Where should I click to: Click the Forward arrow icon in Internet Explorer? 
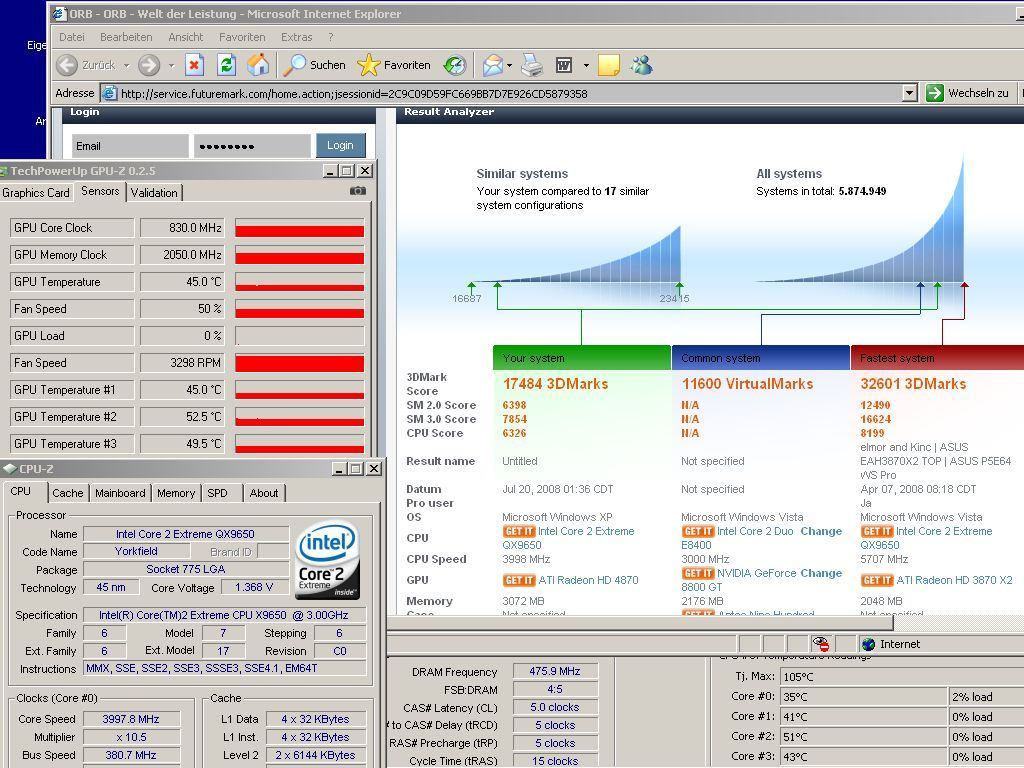pos(150,65)
